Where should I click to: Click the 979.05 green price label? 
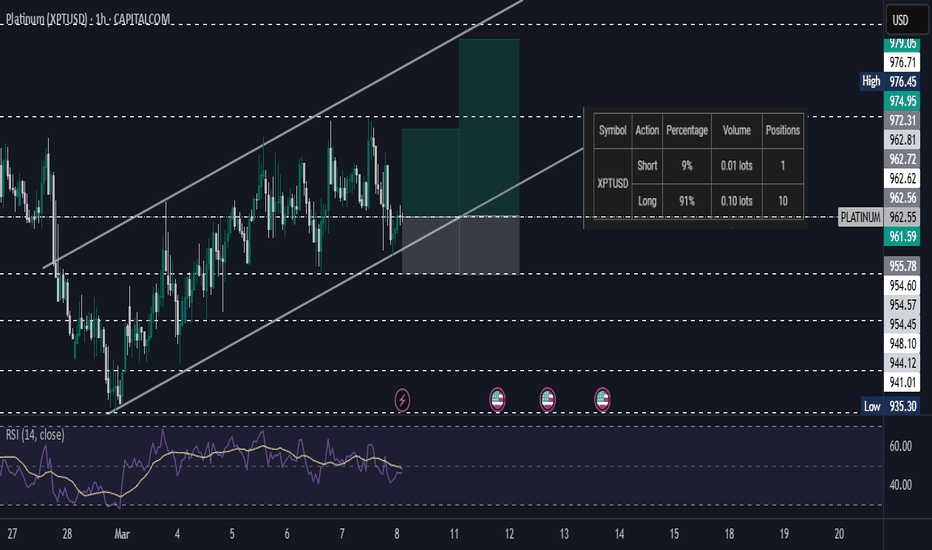(x=902, y=44)
